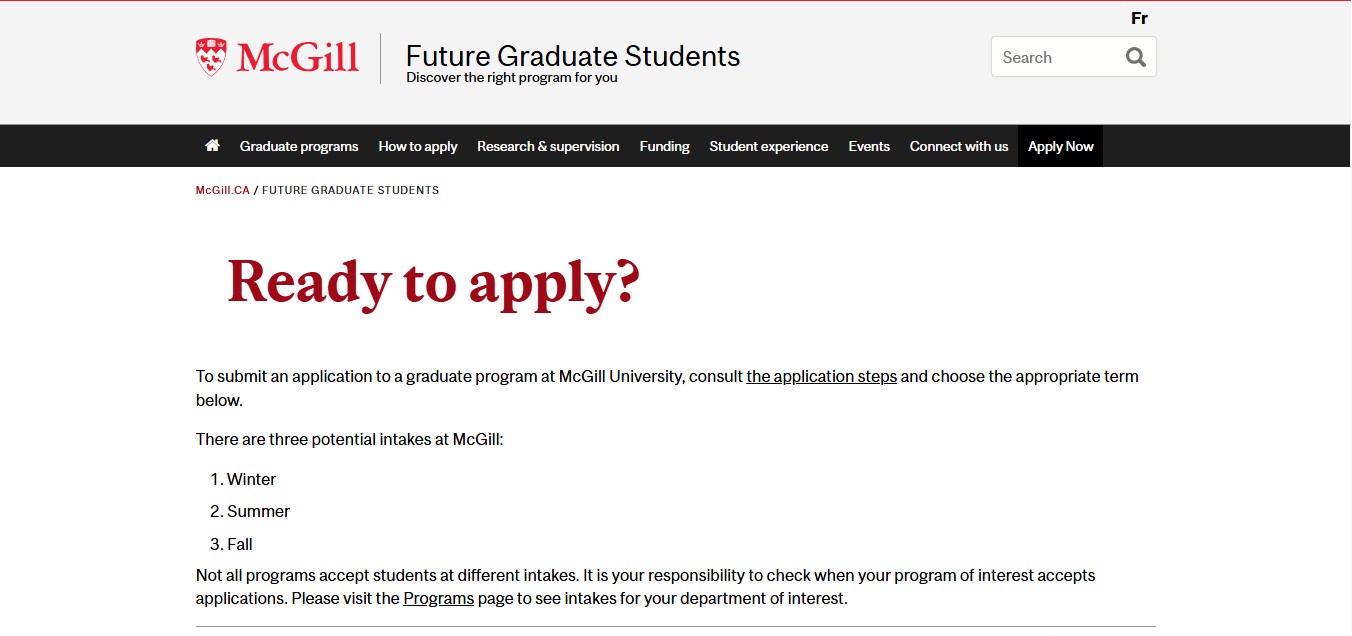Visit the Programs page link
1352x636 pixels.
tap(439, 599)
